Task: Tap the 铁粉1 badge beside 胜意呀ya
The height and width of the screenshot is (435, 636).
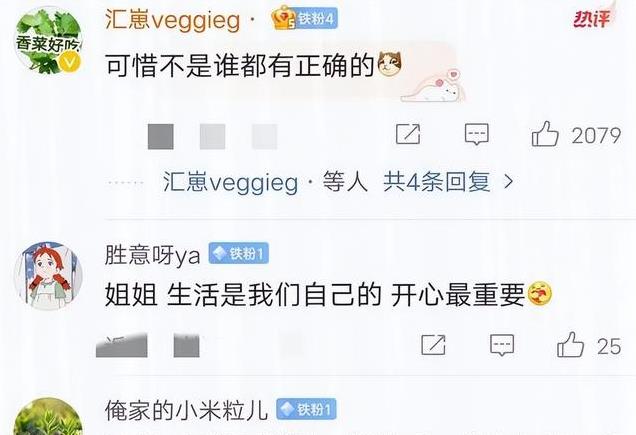Action: (238, 254)
